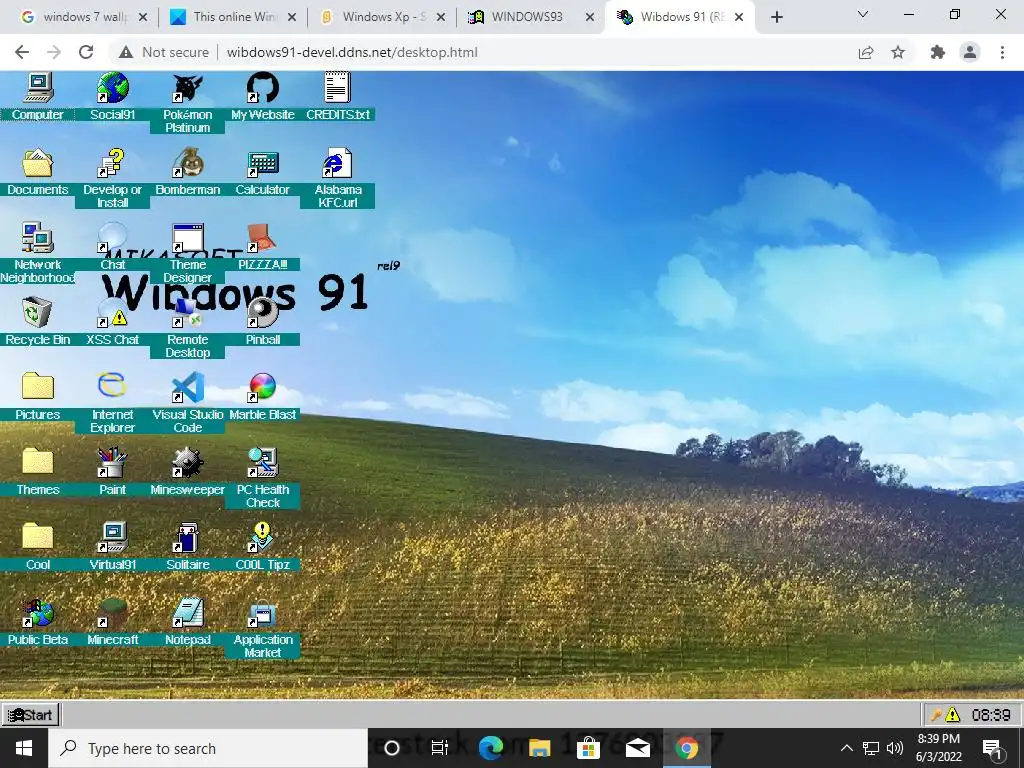Switch to the This online Win tab
This screenshot has width=1024, height=768.
click(233, 17)
